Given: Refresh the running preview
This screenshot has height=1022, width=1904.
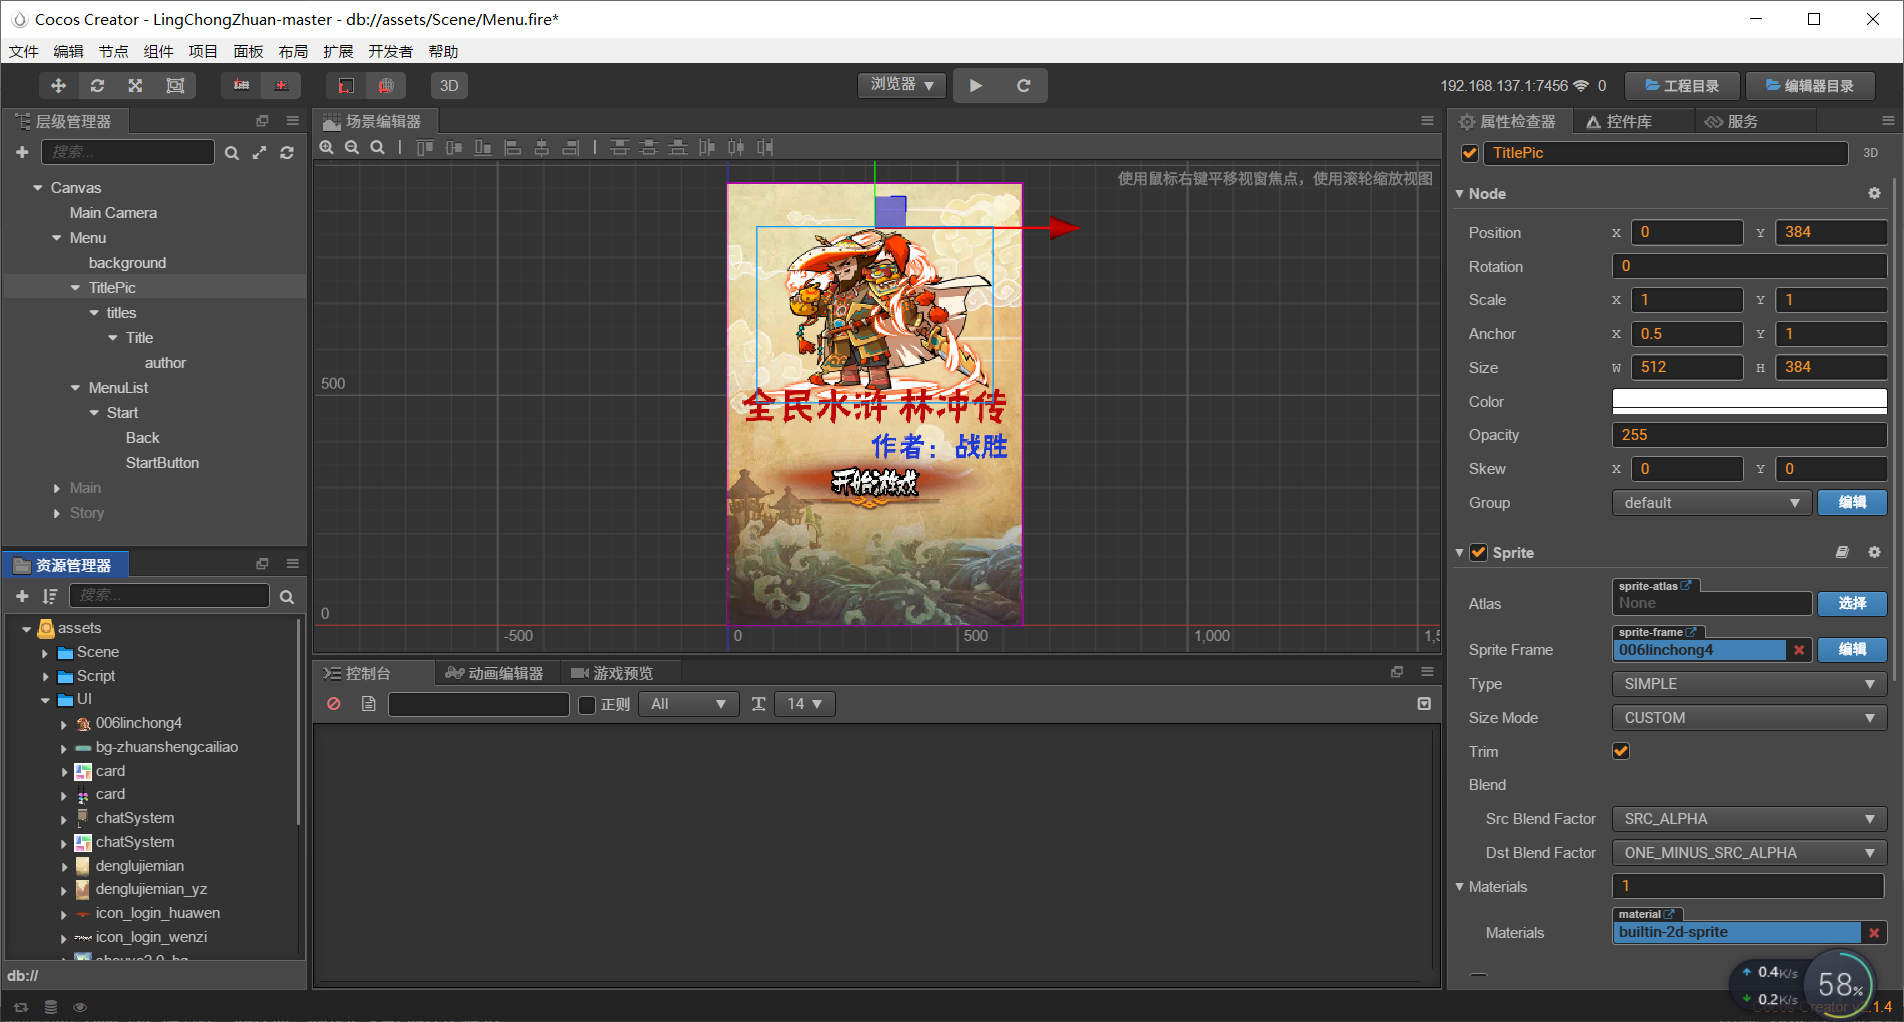Looking at the screenshot, I should (x=1023, y=86).
